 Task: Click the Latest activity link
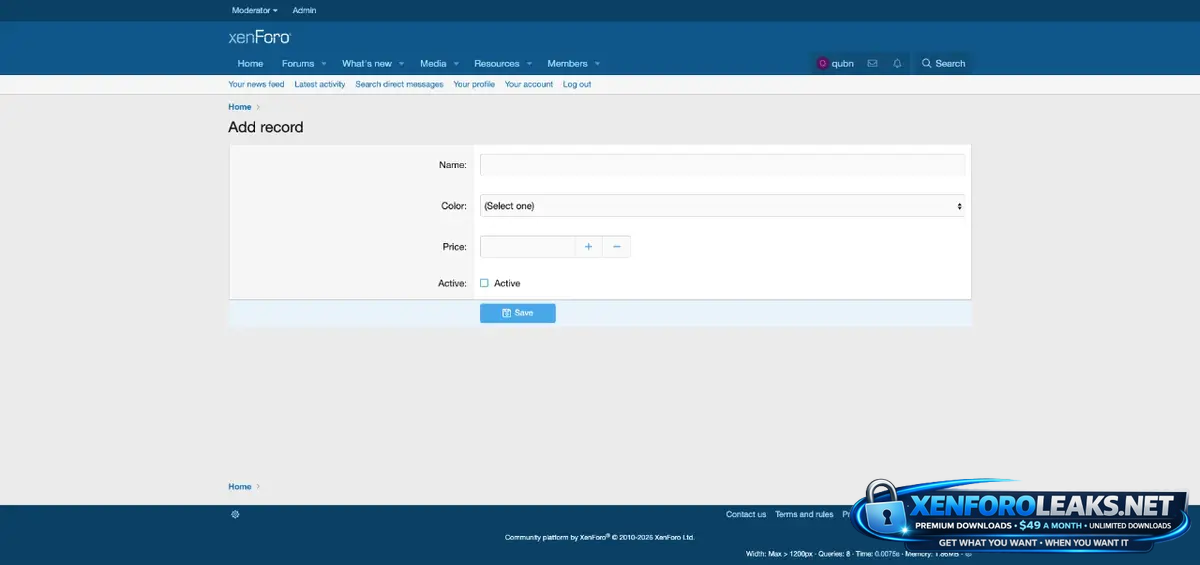(x=319, y=84)
